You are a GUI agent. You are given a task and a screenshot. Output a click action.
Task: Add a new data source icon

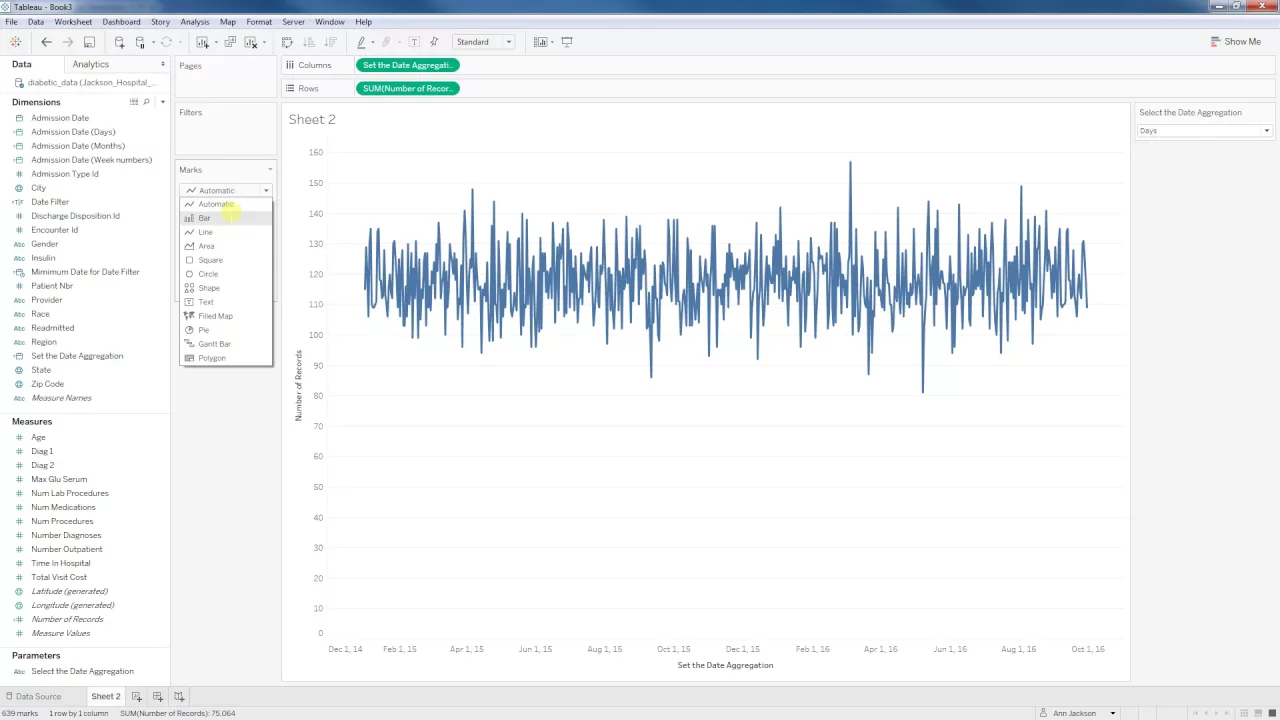[x=119, y=42]
